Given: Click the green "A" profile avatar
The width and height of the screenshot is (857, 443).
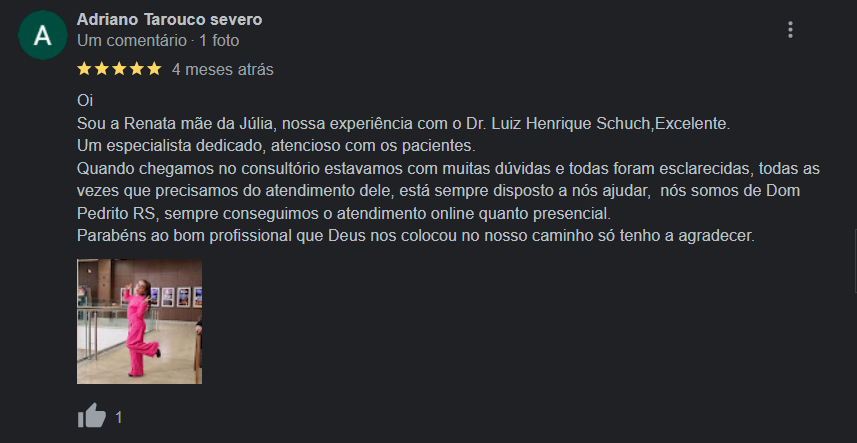Looking at the screenshot, I should pos(42,36).
